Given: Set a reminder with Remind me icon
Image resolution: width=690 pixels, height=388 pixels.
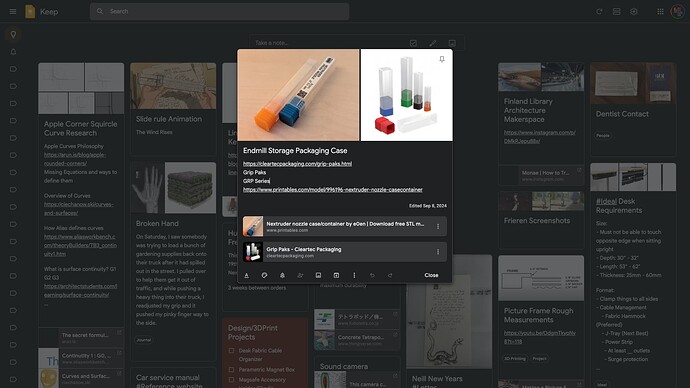Looking at the screenshot, I should tap(283, 275).
